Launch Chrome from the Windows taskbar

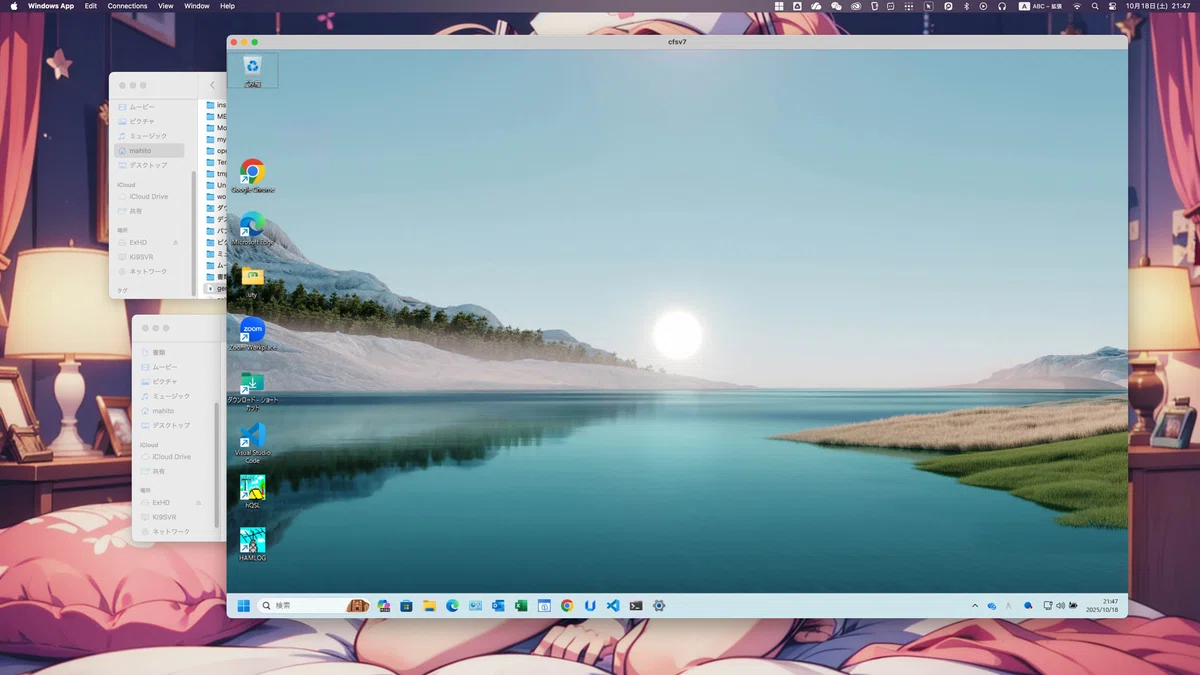tap(567, 606)
